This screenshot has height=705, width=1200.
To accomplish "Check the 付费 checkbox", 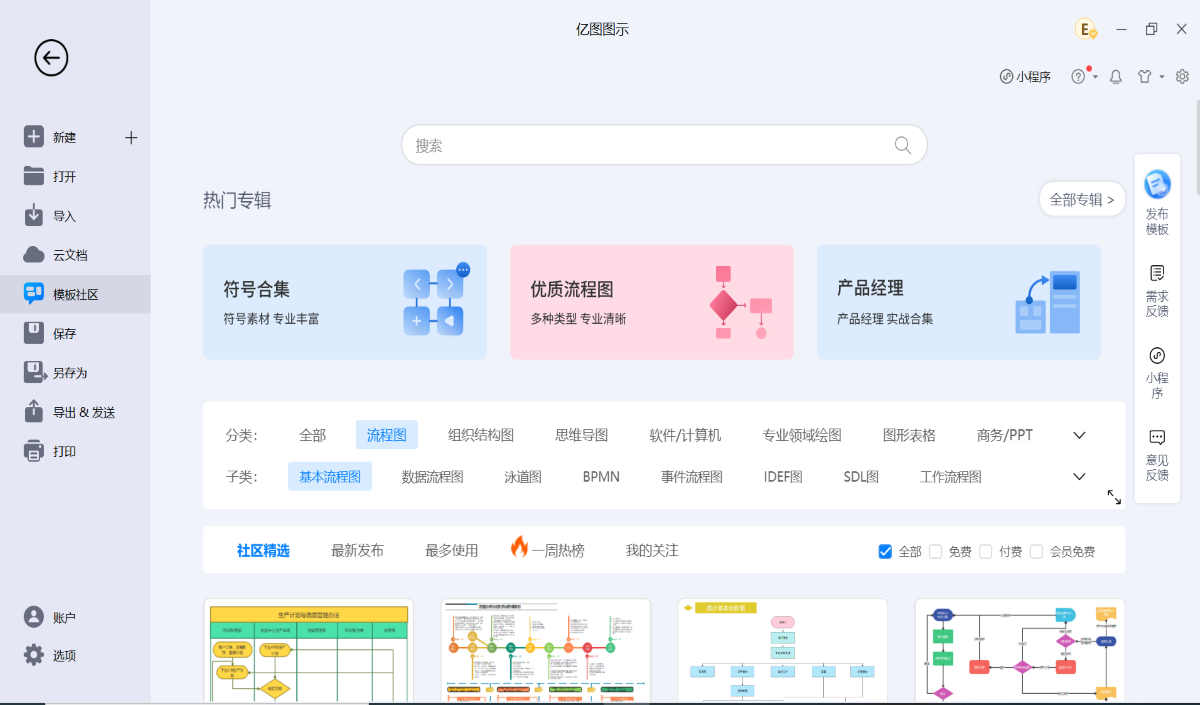I will click(986, 551).
